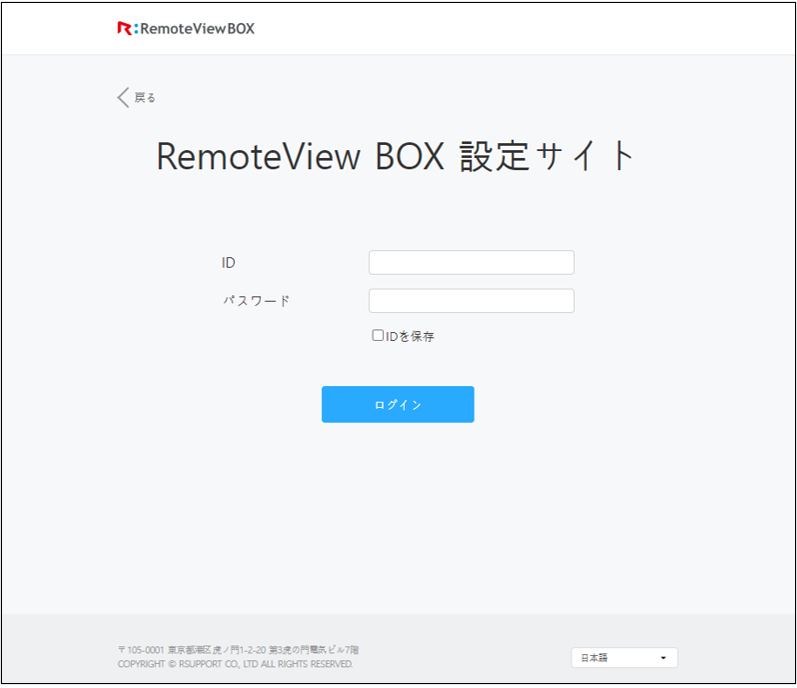
Task: Go back using the 戻る link
Action: (136, 97)
